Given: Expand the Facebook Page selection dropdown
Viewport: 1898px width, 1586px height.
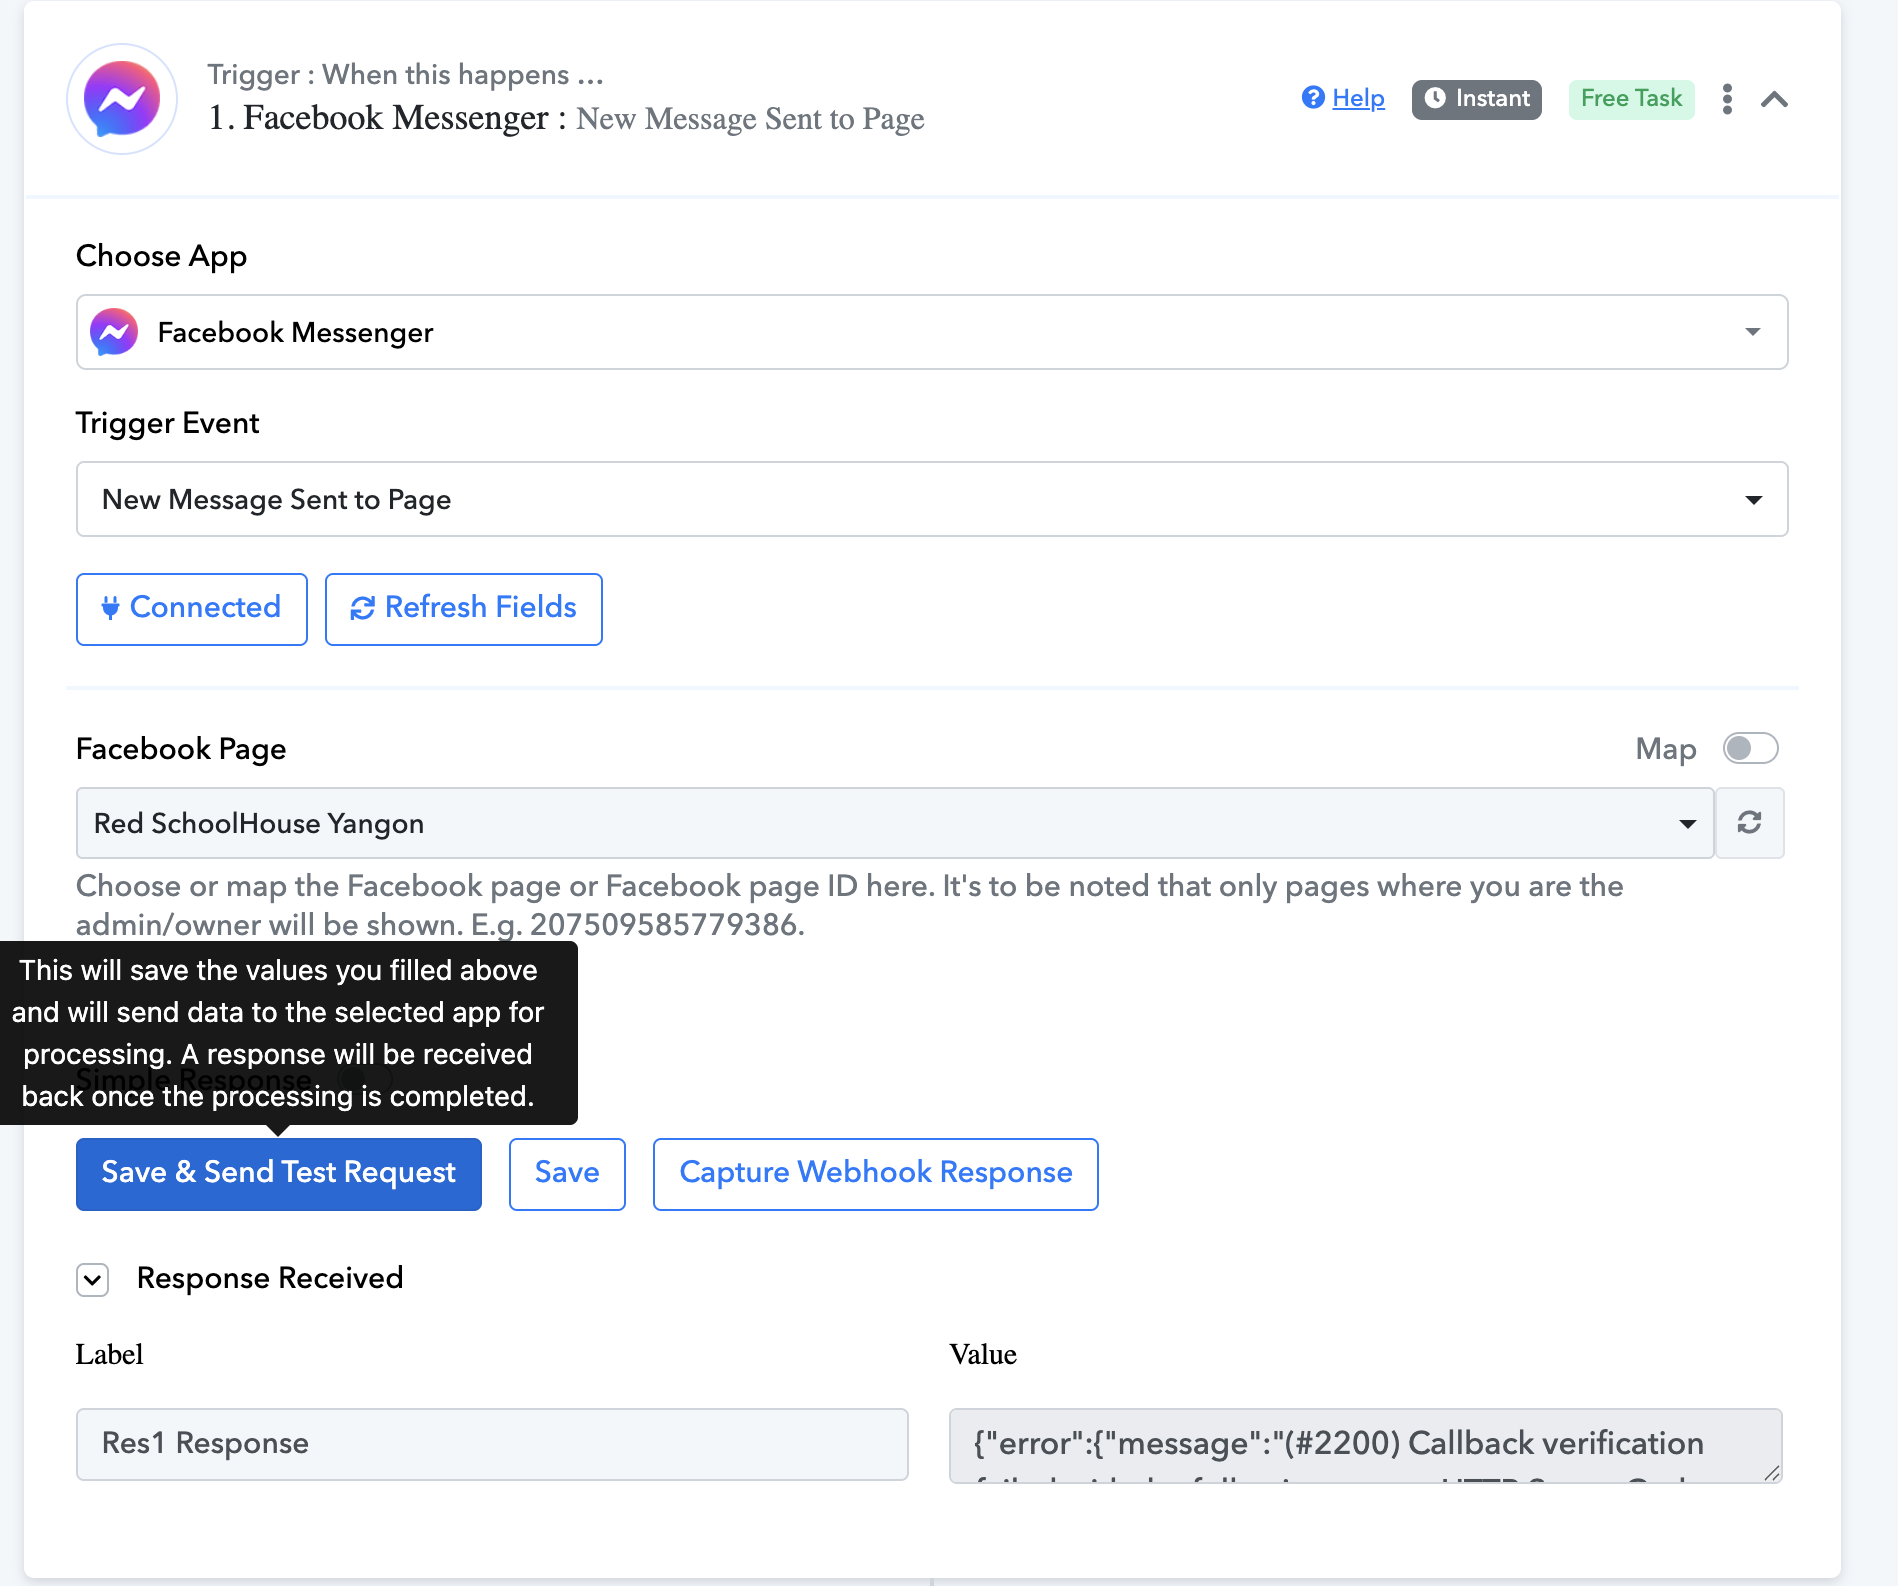Looking at the screenshot, I should [x=1687, y=823].
